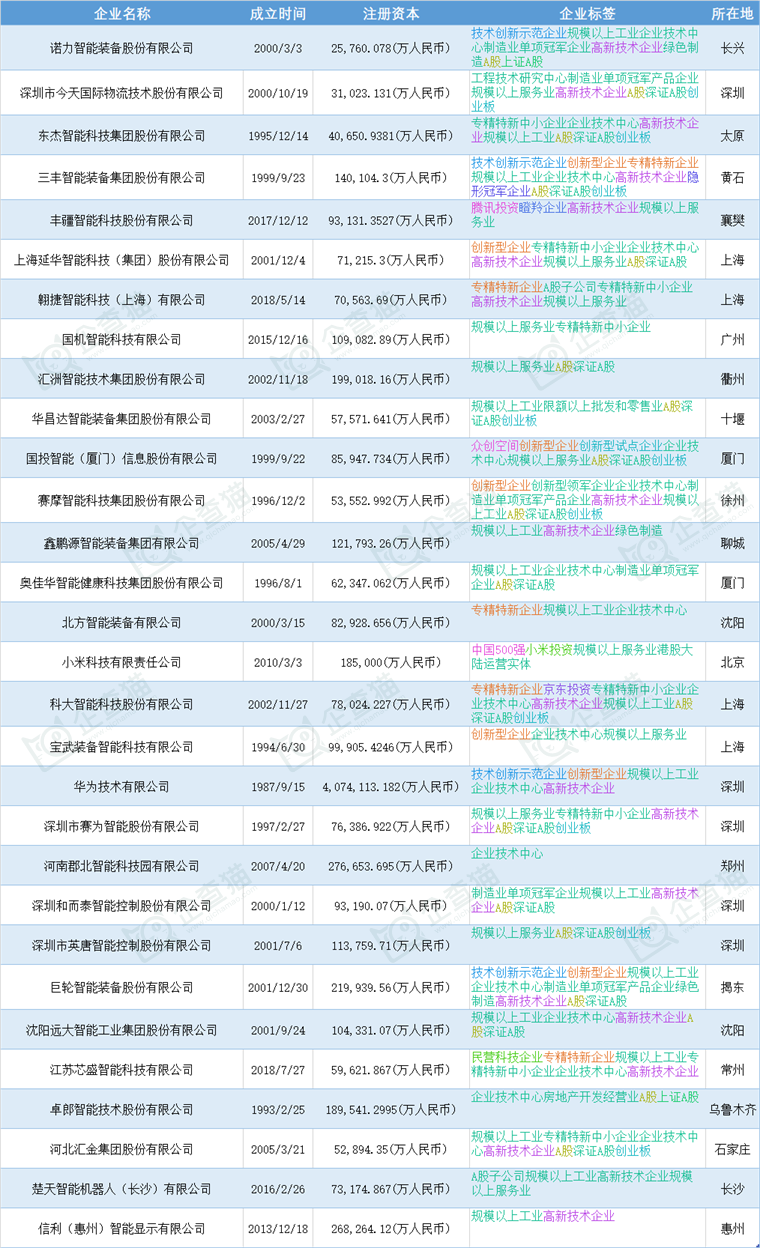Screen dimensions: 760x1248
Task: Select company name 深圳市英唐智能控制股份有限公司
Action: [122, 945]
